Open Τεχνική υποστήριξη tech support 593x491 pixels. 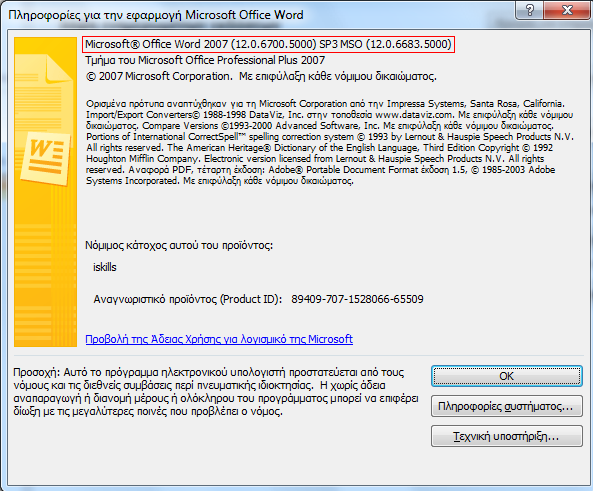tap(506, 436)
